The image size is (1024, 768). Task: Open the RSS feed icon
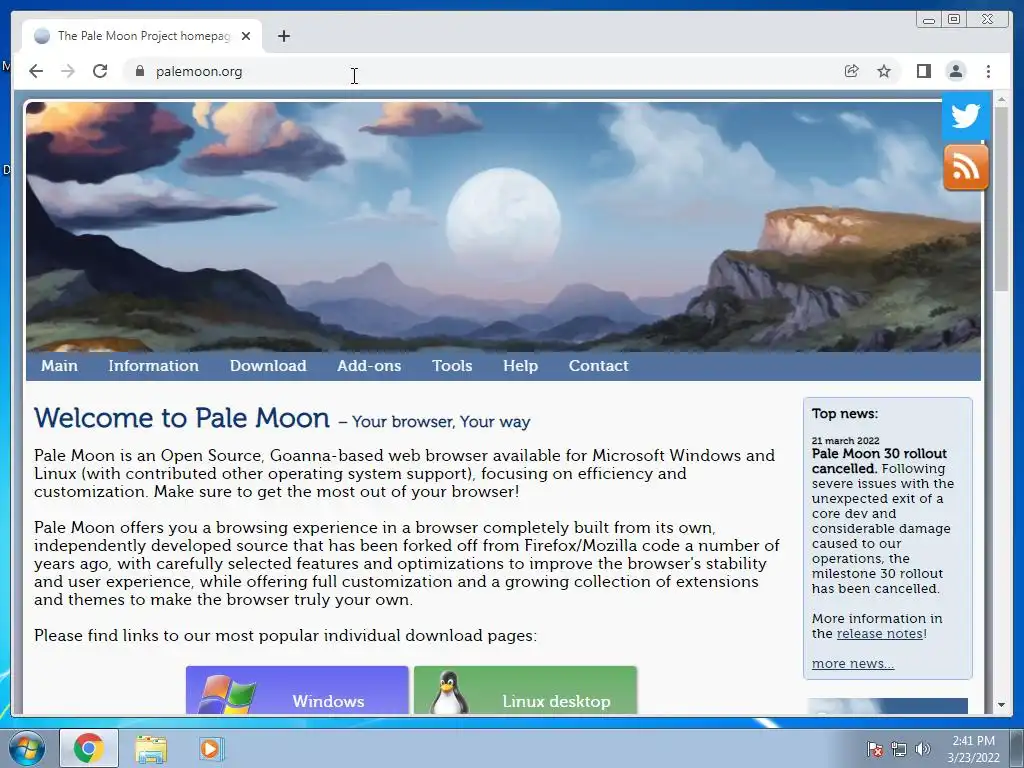[965, 168]
